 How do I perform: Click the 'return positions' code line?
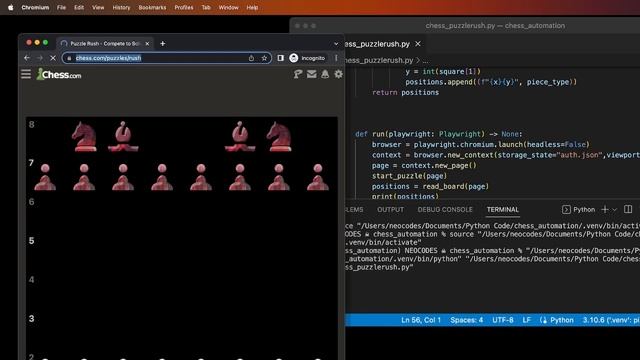(405, 92)
